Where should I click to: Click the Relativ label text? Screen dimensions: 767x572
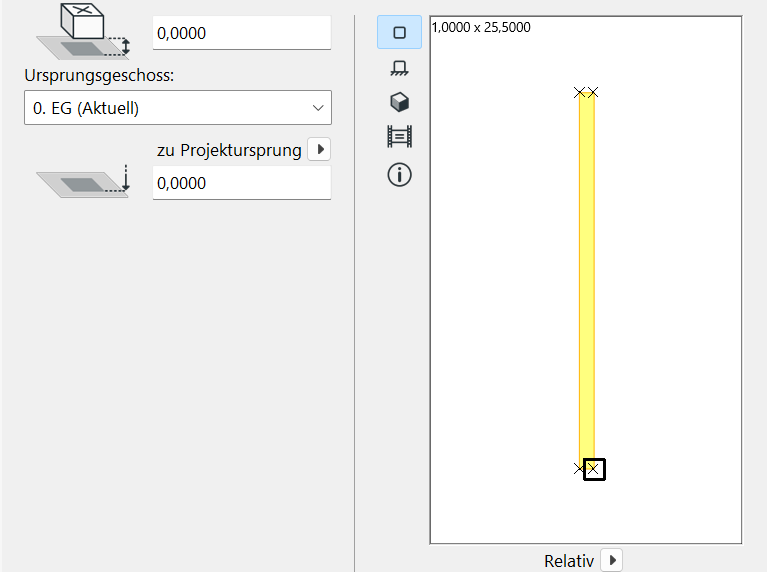[x=569, y=561]
